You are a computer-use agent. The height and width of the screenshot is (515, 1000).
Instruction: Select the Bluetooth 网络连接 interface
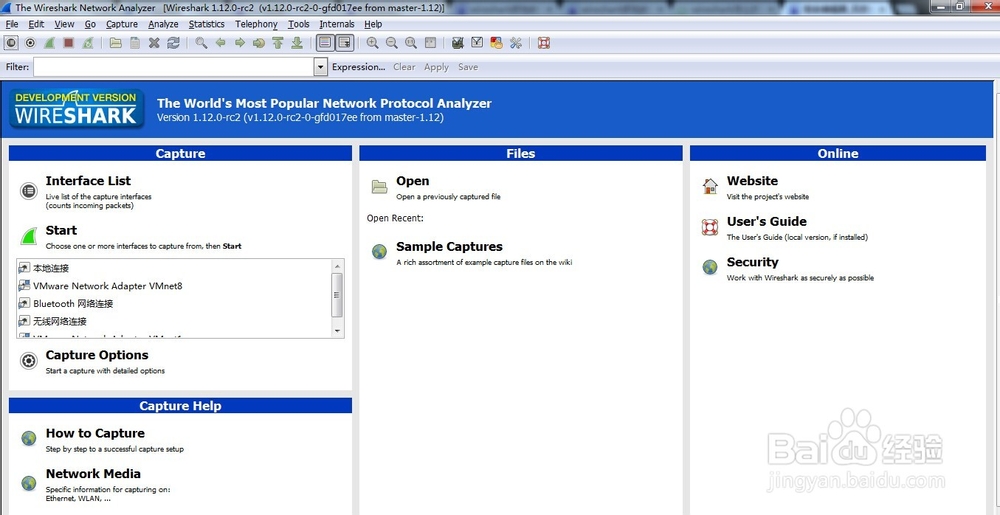[73, 303]
